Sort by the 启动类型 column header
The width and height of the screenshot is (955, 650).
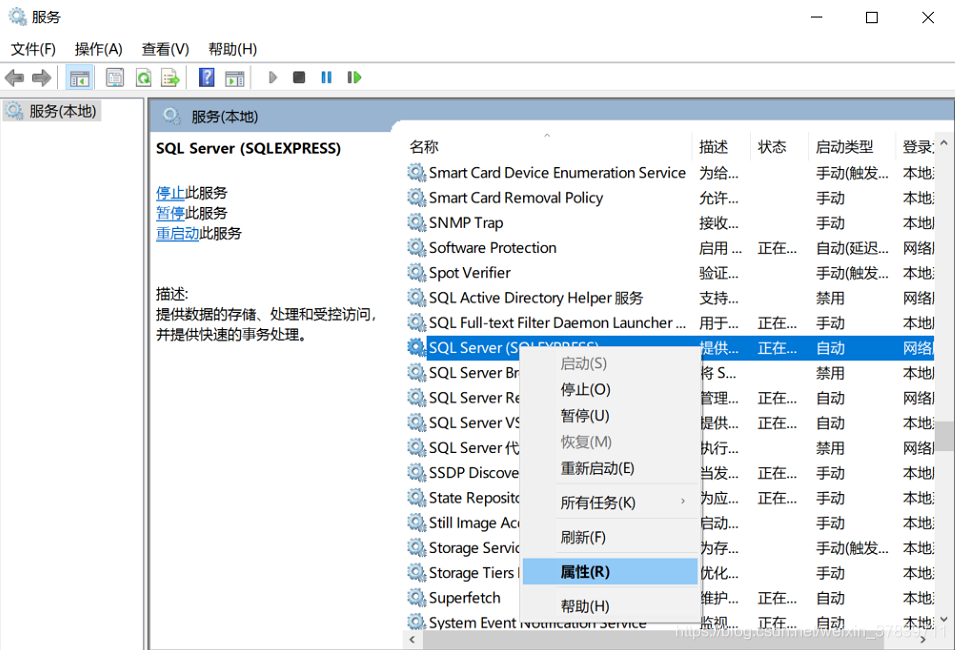(x=851, y=147)
